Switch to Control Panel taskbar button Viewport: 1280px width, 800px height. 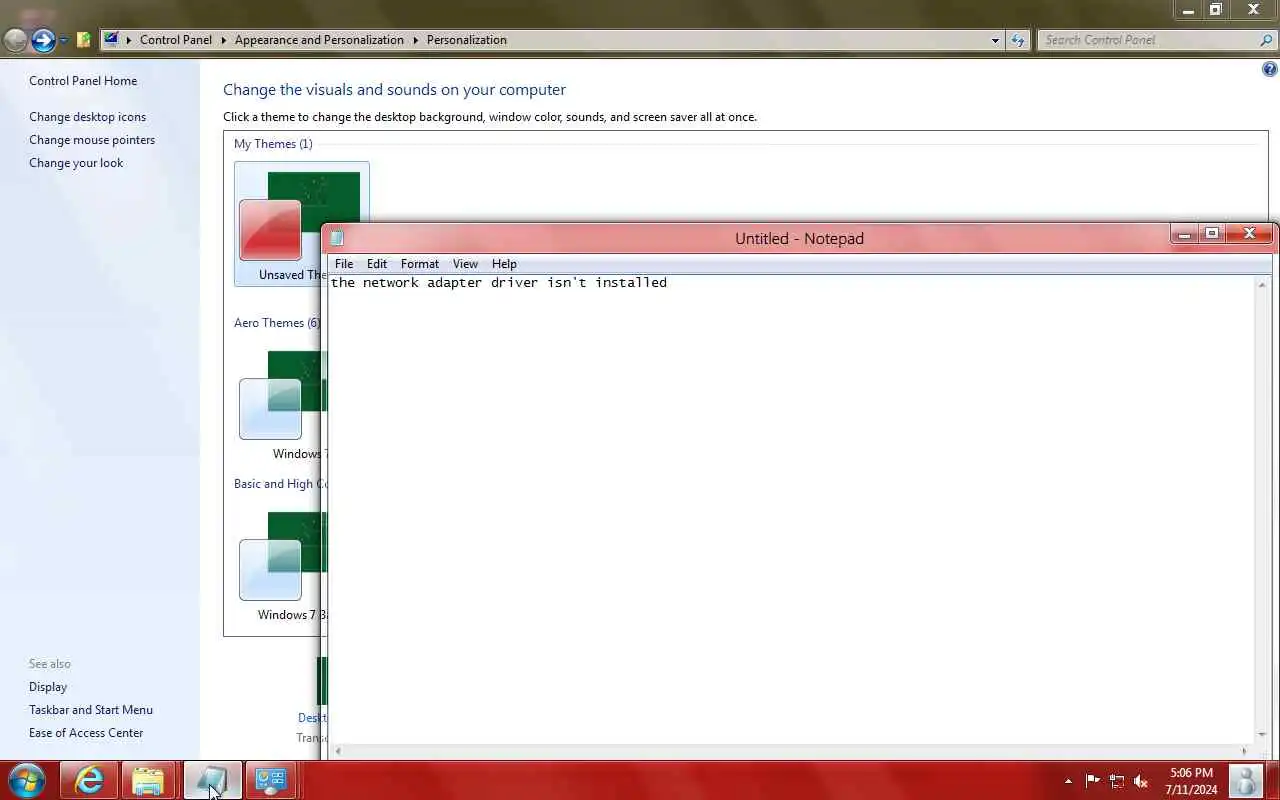(x=271, y=780)
